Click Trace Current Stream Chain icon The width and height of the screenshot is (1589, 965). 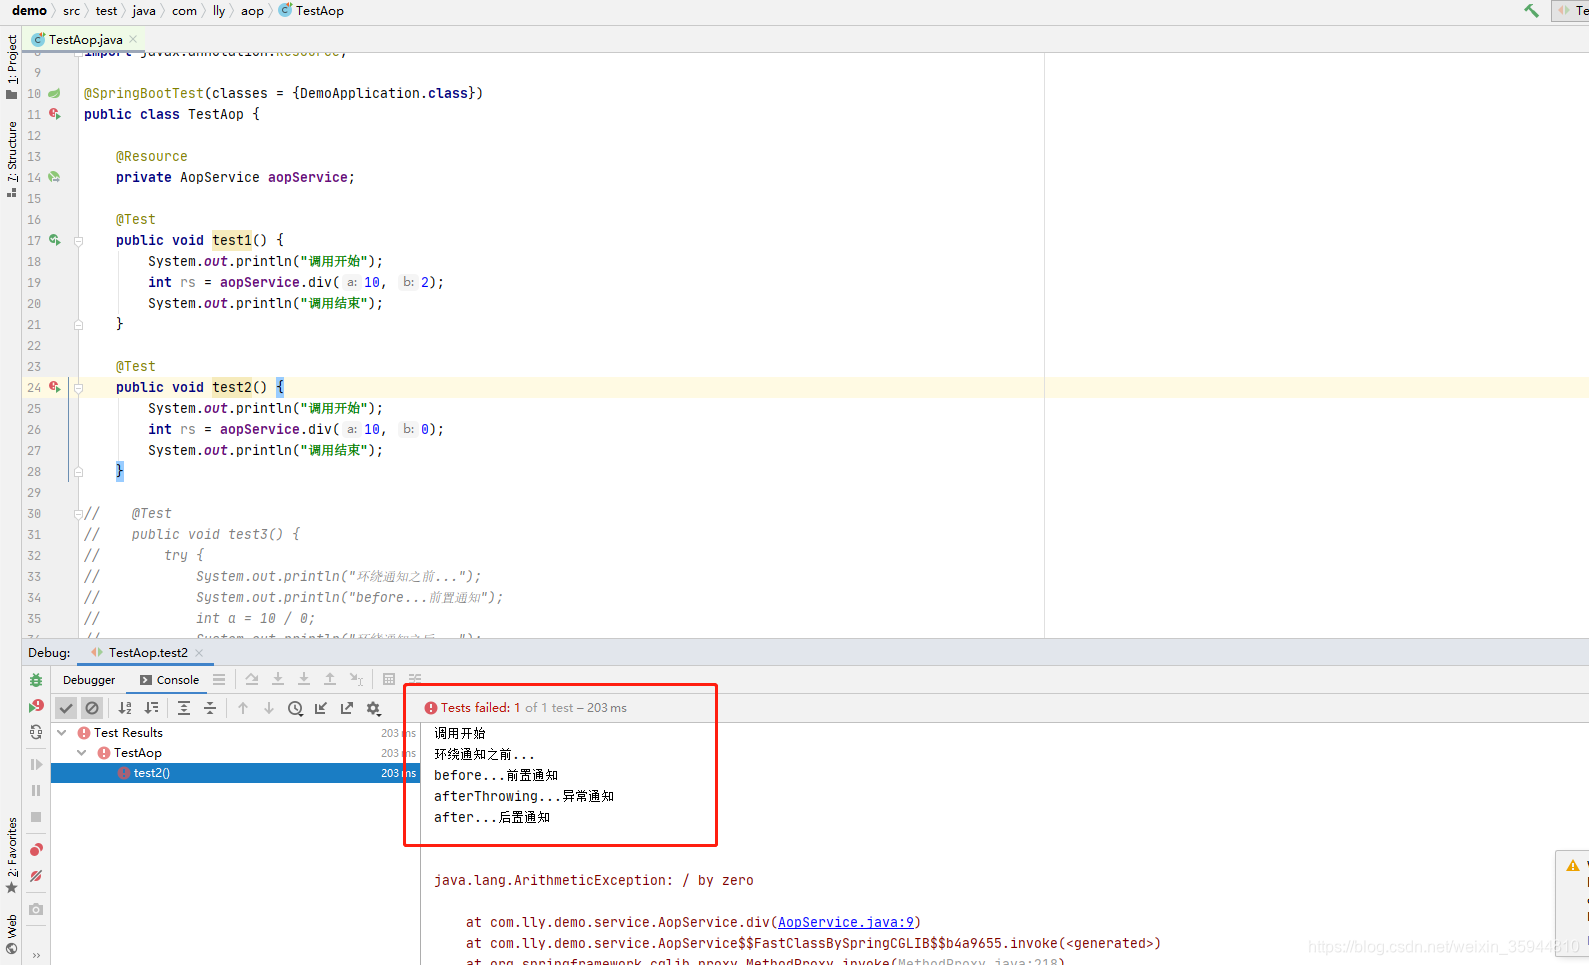point(415,679)
